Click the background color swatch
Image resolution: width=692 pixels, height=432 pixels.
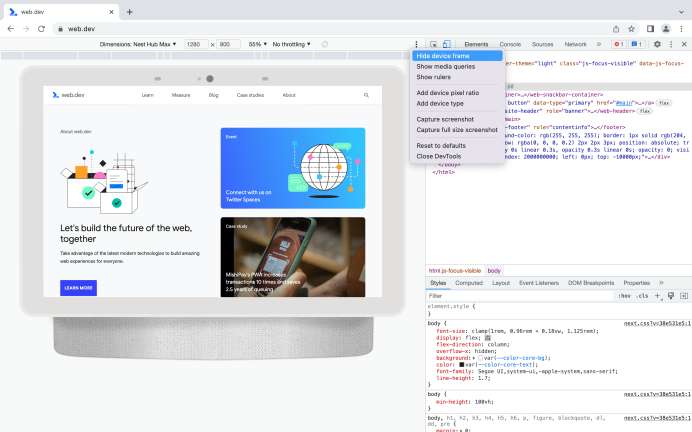click(x=481, y=358)
